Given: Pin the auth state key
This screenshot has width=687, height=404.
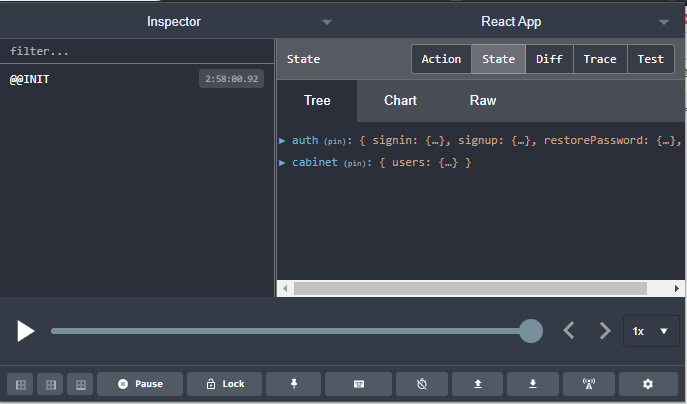Looking at the screenshot, I should click(334, 142).
